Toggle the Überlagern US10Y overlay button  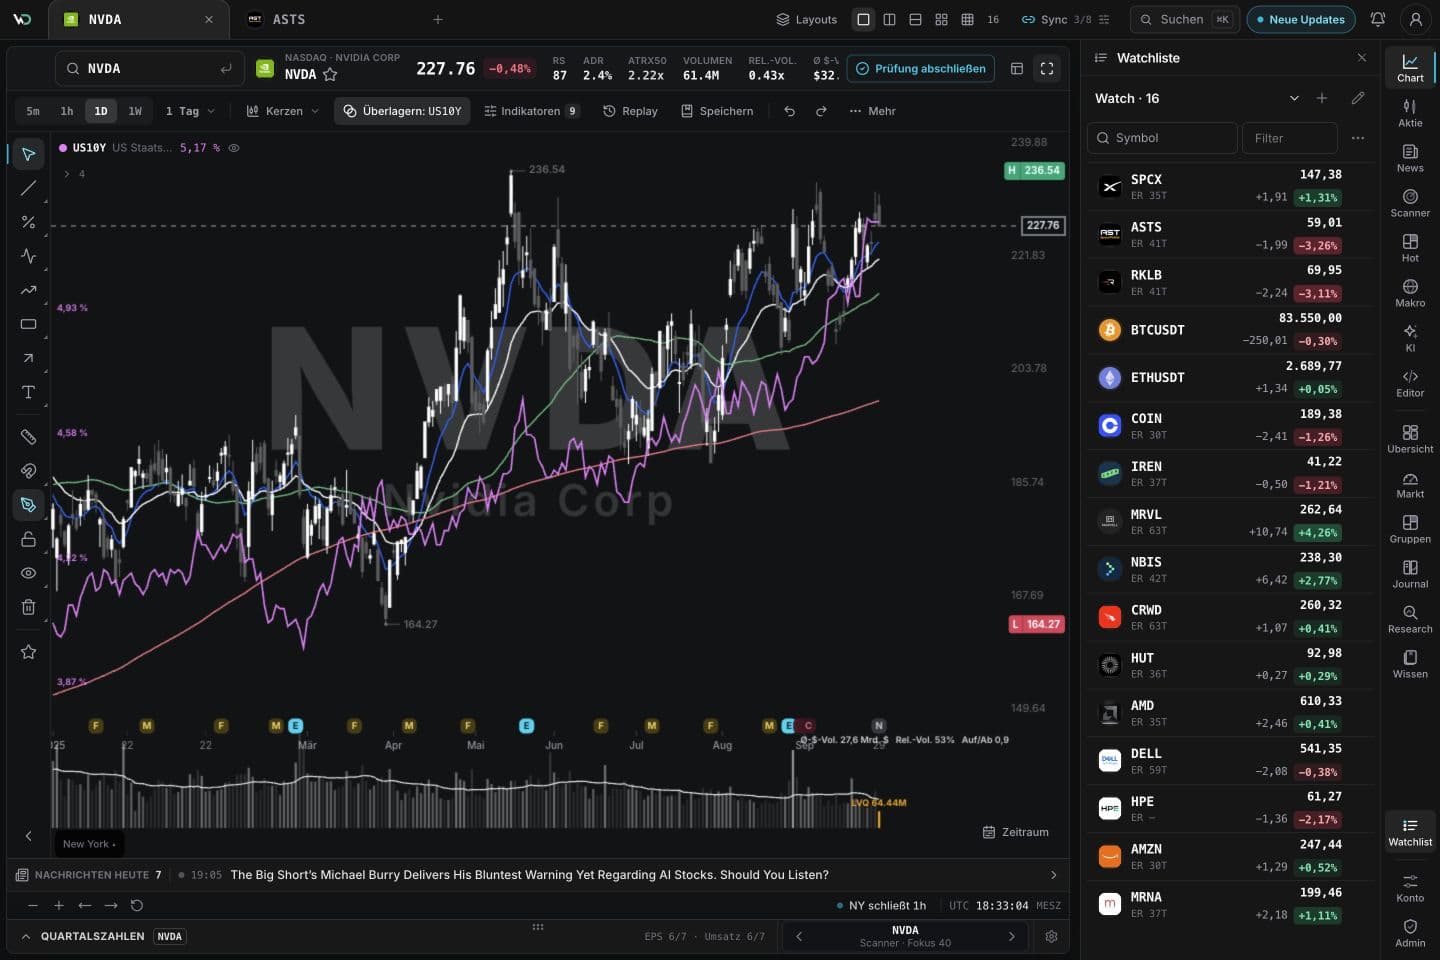pyautogui.click(x=403, y=111)
